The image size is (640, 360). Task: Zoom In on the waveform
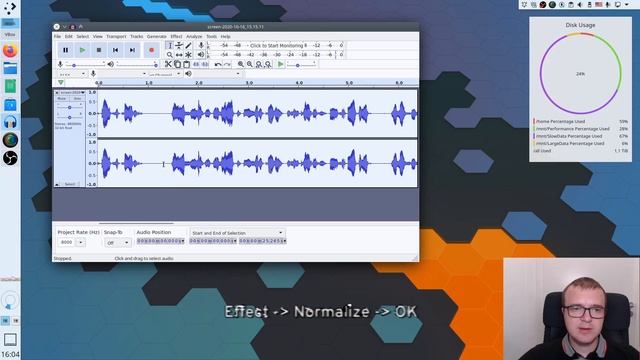(x=241, y=64)
